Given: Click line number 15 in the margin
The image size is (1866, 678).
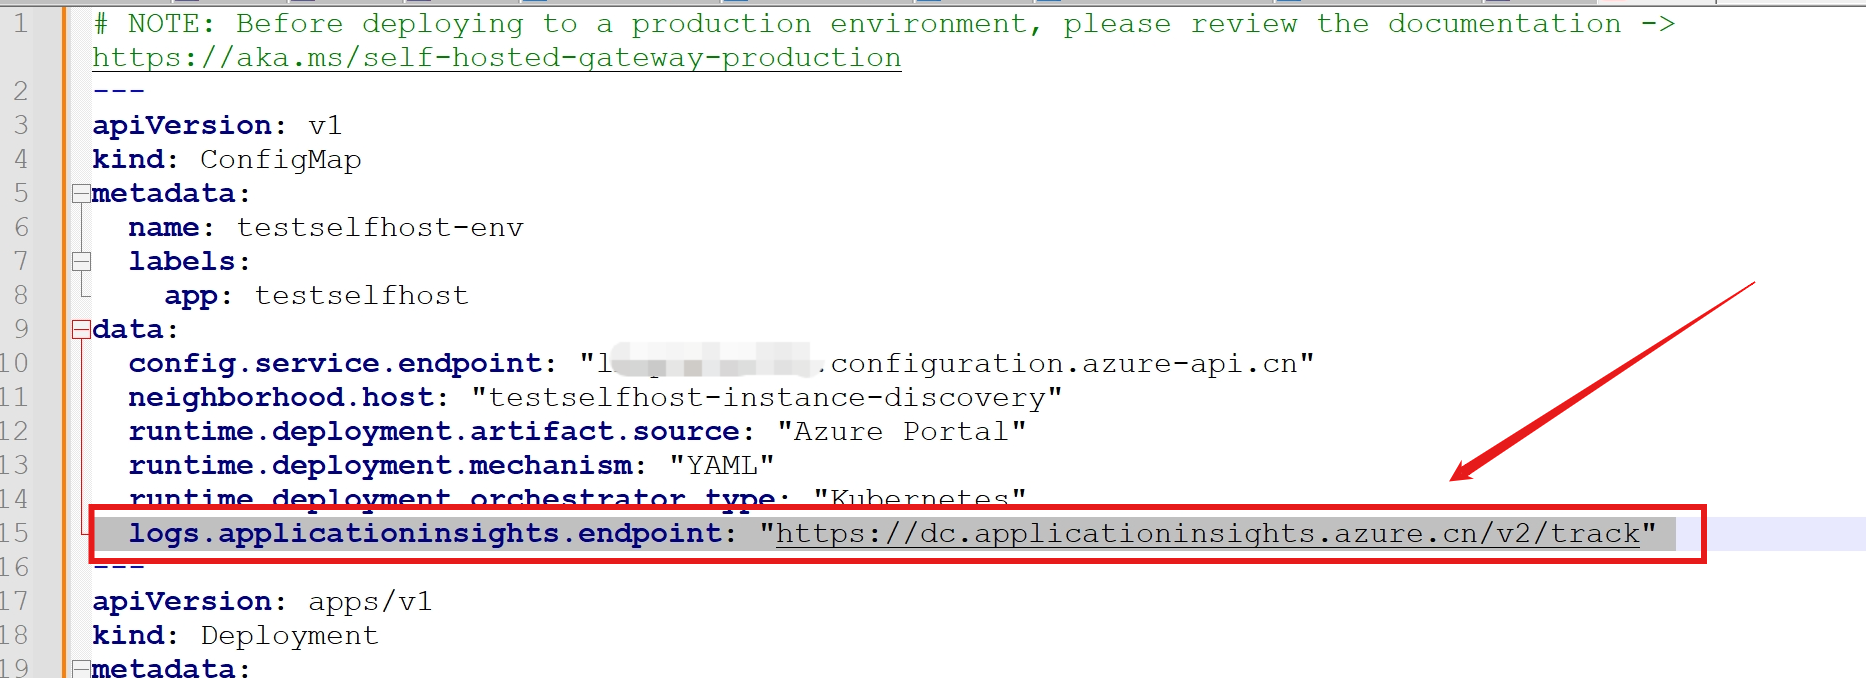Looking at the screenshot, I should click(x=14, y=534).
